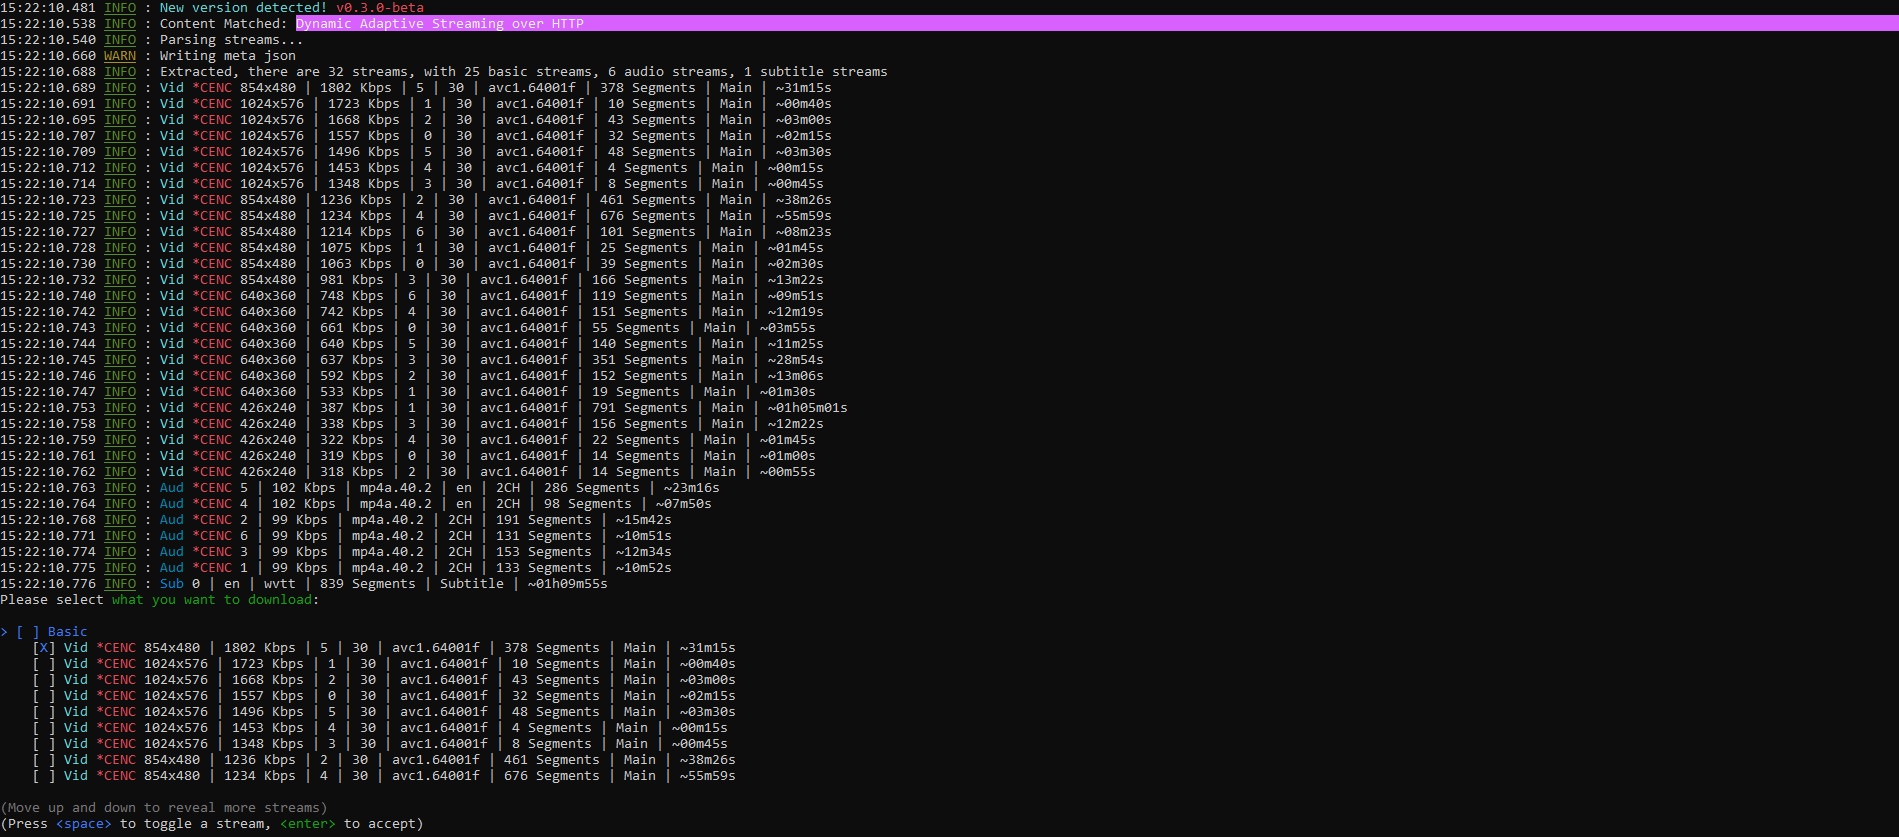Screen dimensions: 1899x837
Task: Click the '318 Kbps' bitrate value
Action: [352, 472]
